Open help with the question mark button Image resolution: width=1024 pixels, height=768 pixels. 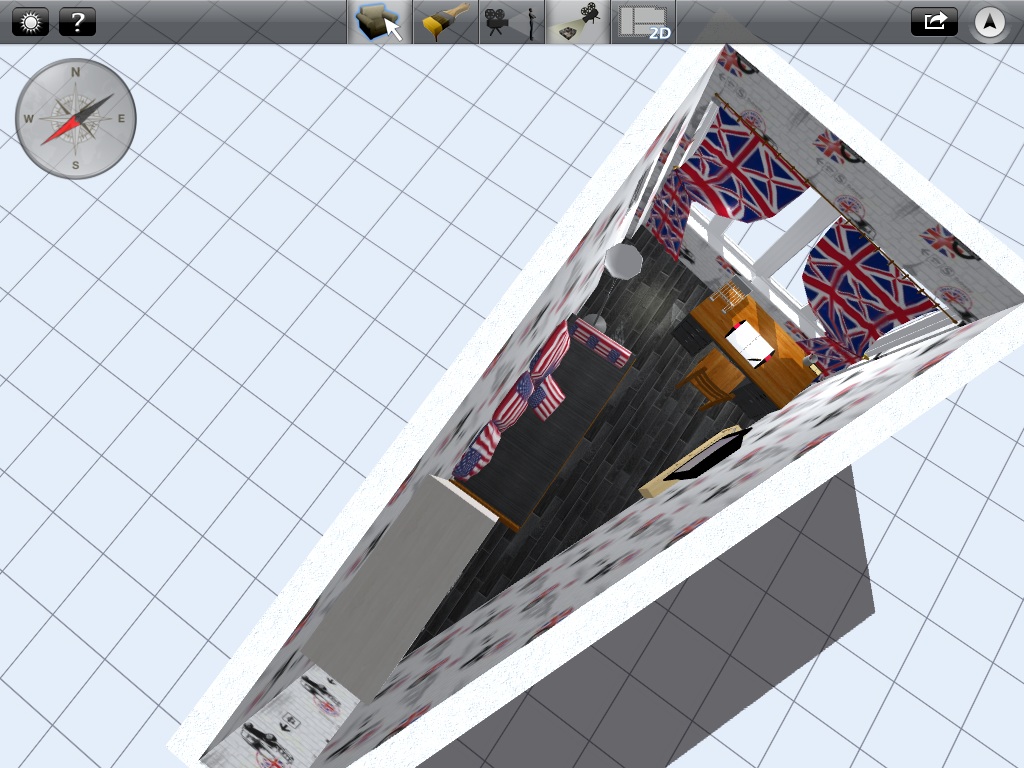tap(77, 21)
